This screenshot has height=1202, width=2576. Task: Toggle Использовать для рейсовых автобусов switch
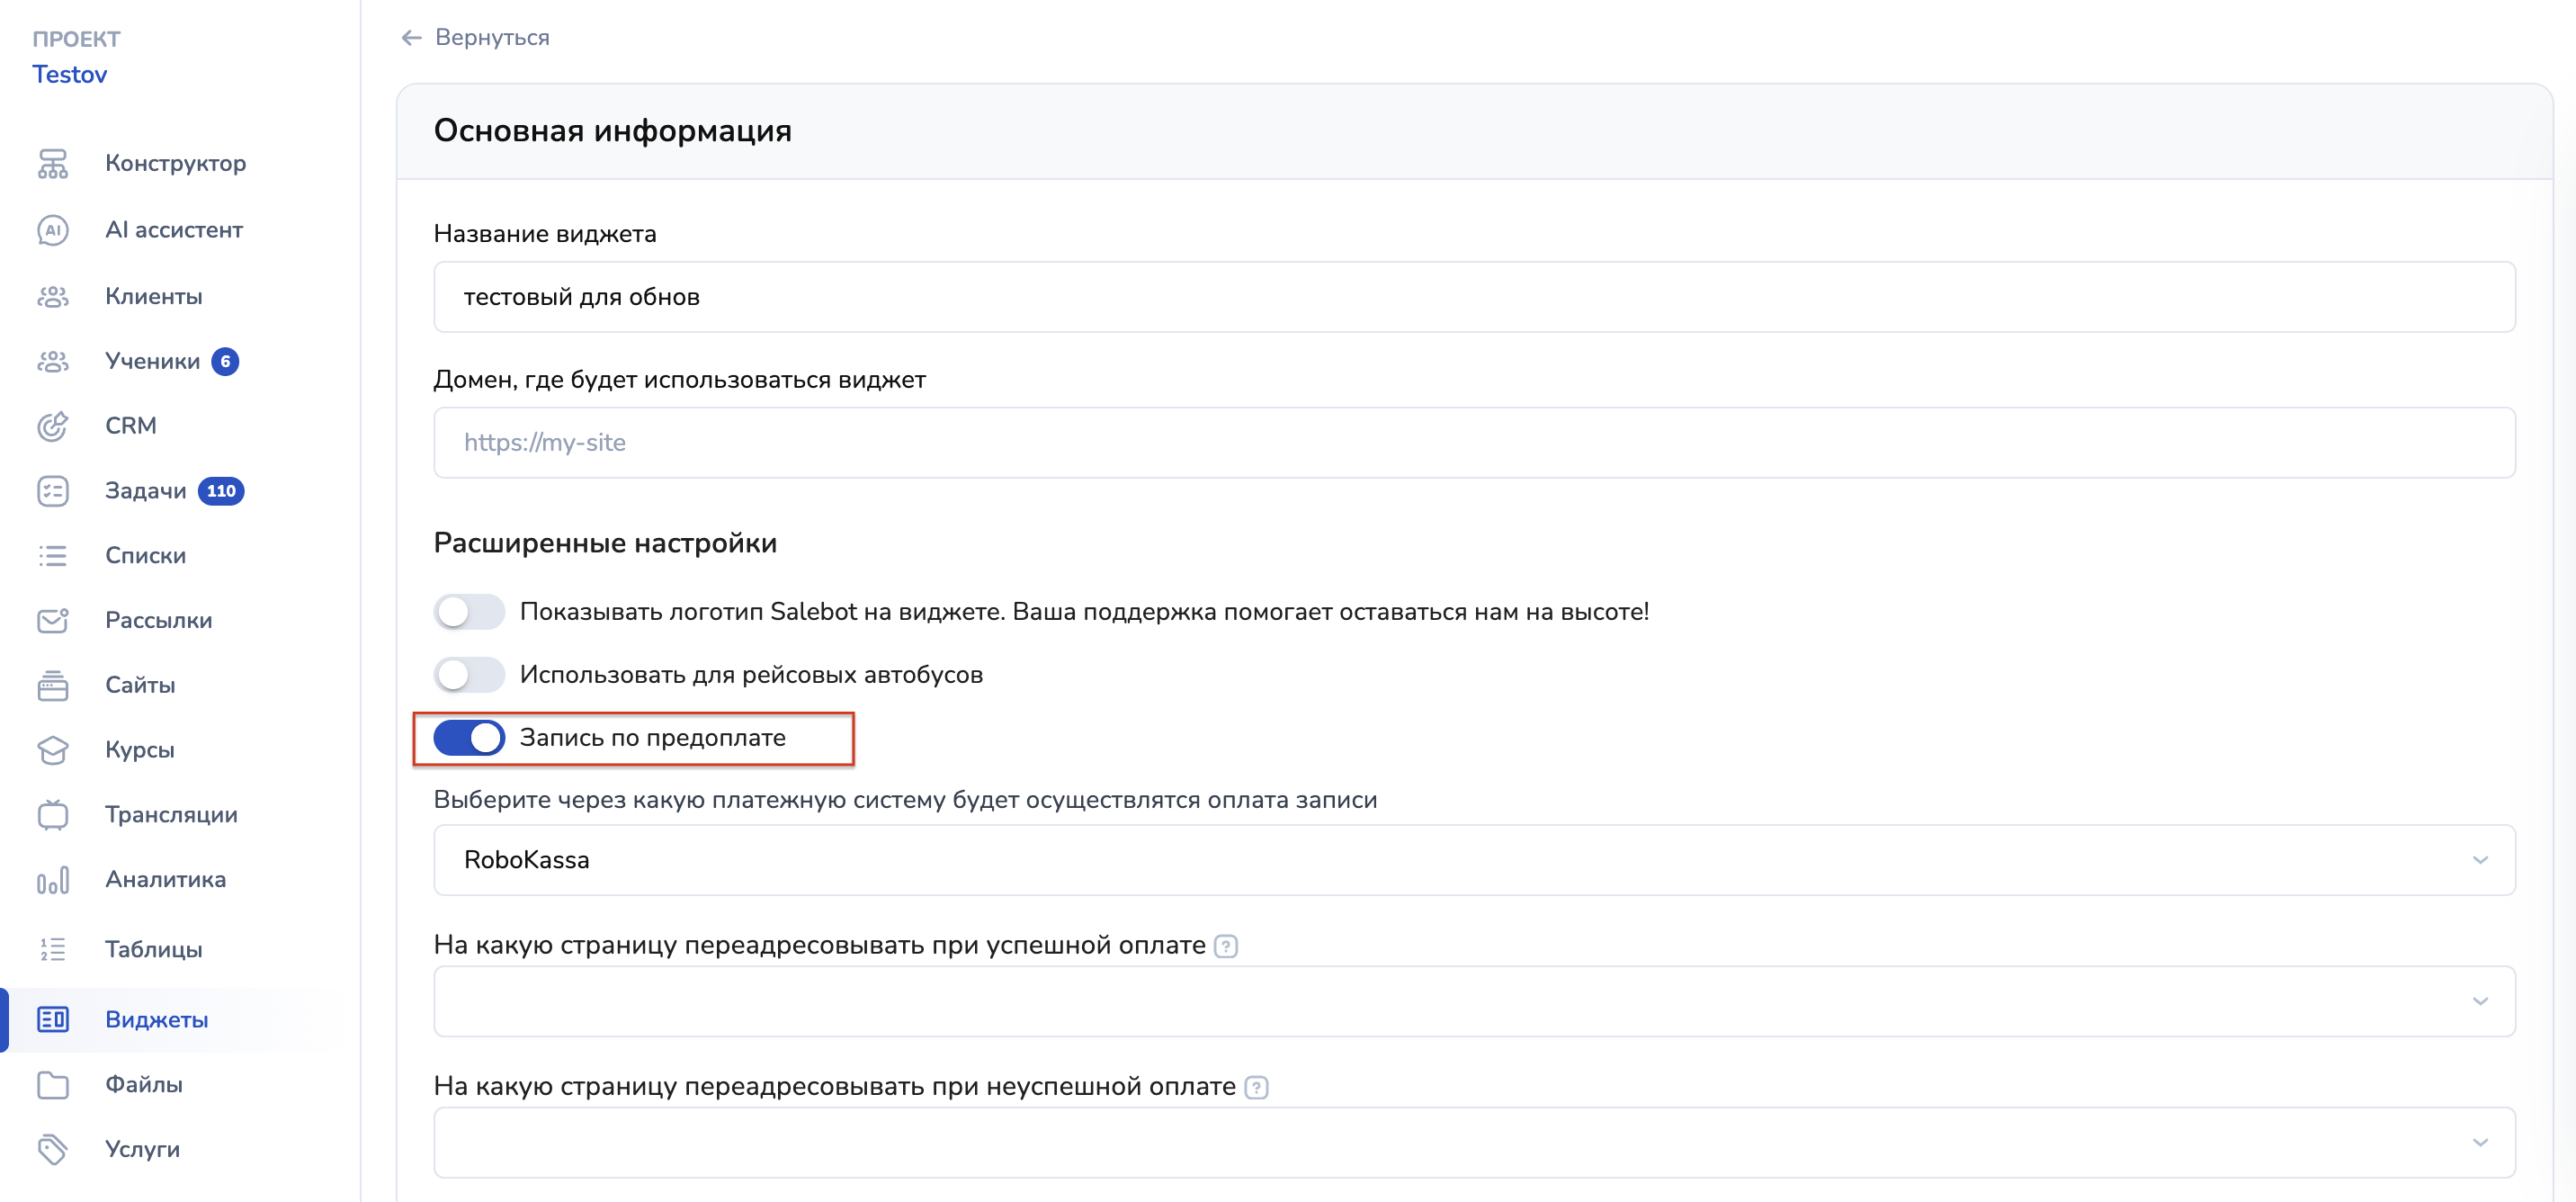coord(469,675)
